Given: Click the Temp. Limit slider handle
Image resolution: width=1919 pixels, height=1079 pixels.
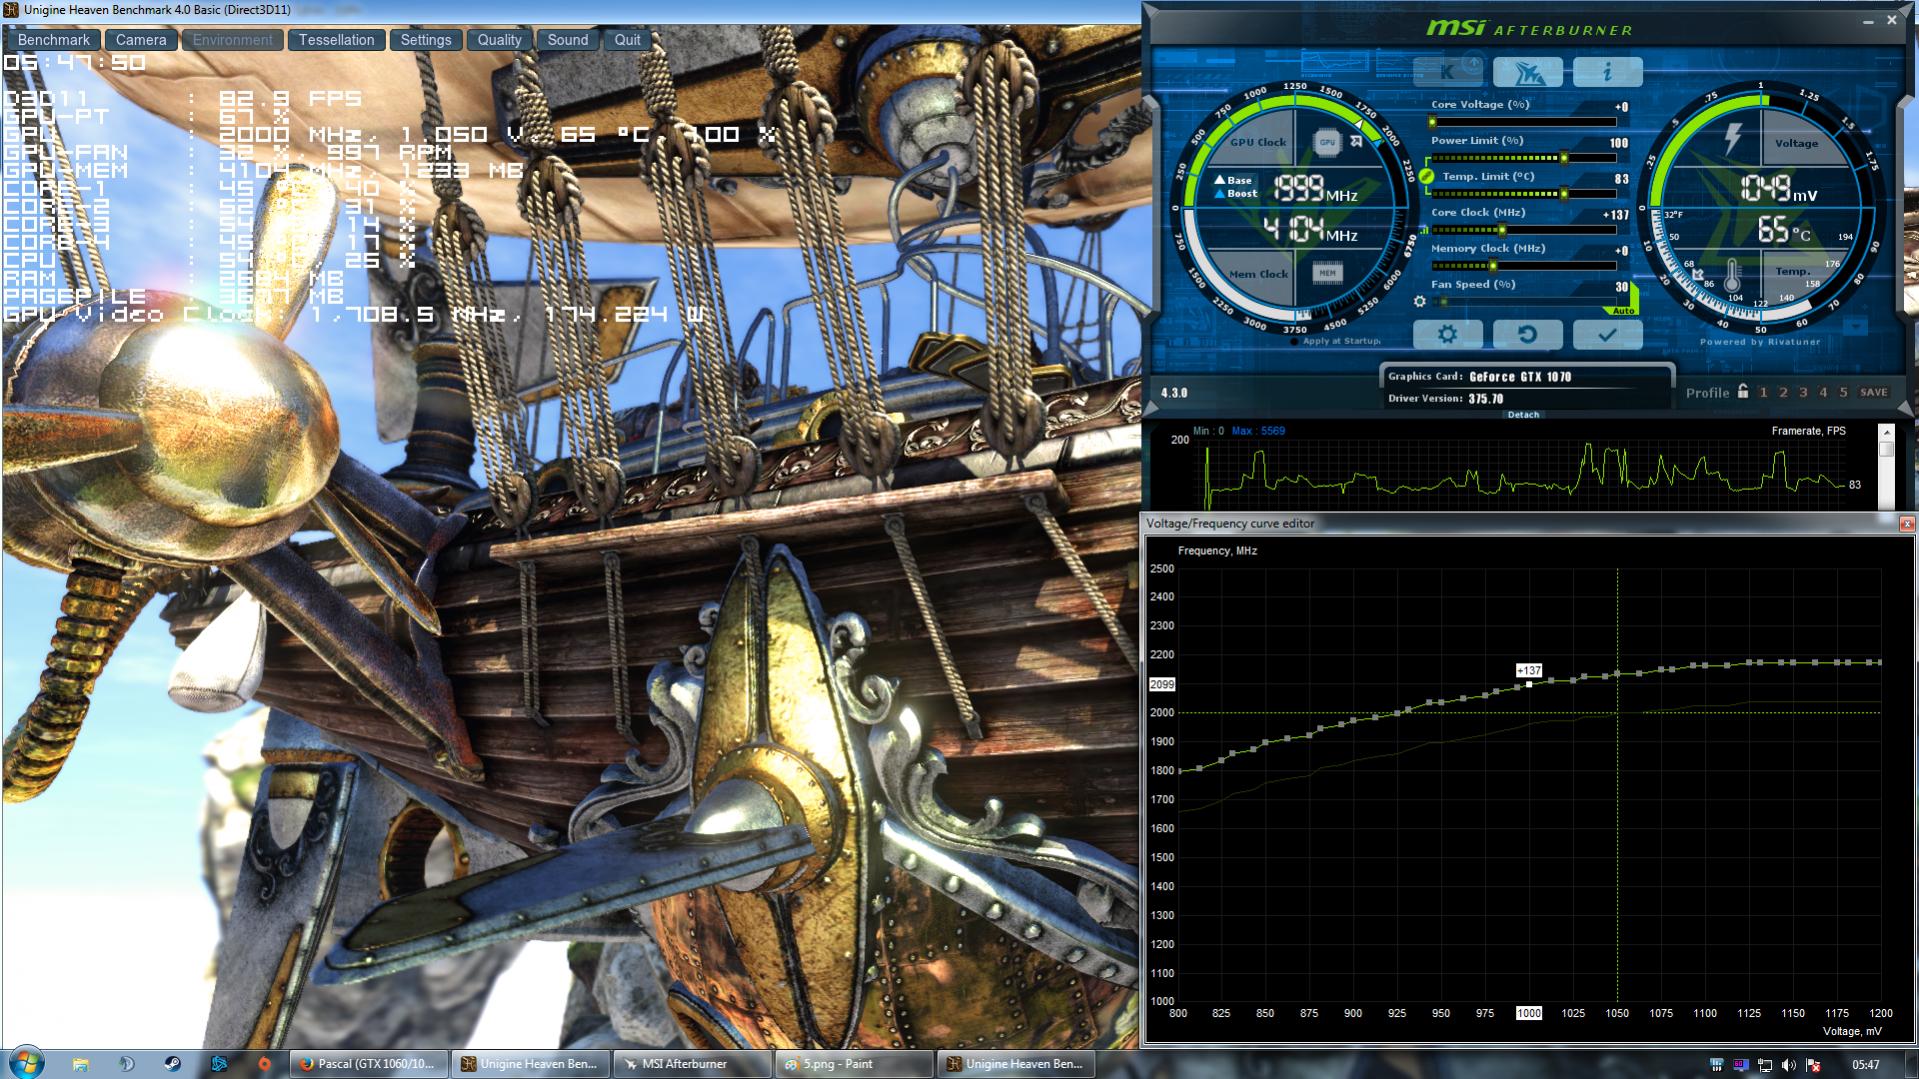Looking at the screenshot, I should coord(1564,194).
